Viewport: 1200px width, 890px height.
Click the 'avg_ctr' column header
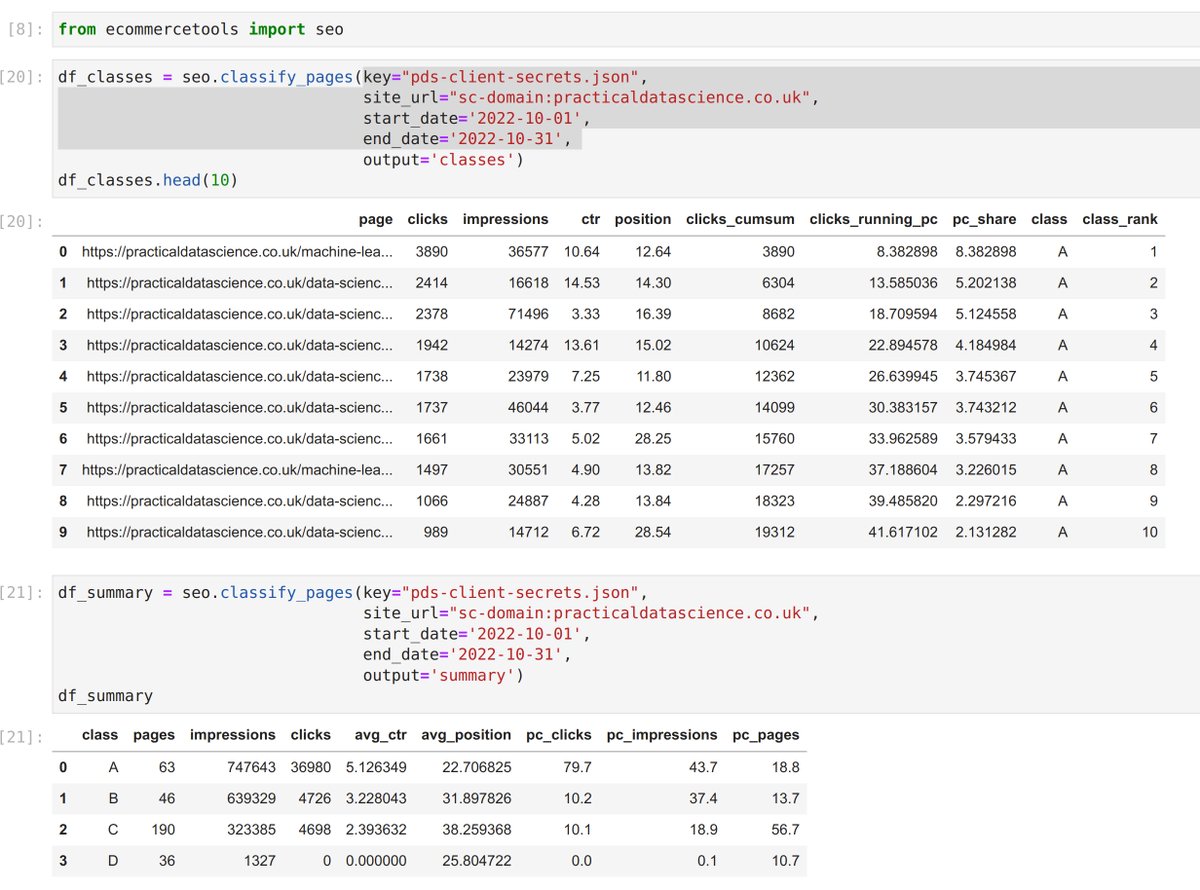click(381, 734)
